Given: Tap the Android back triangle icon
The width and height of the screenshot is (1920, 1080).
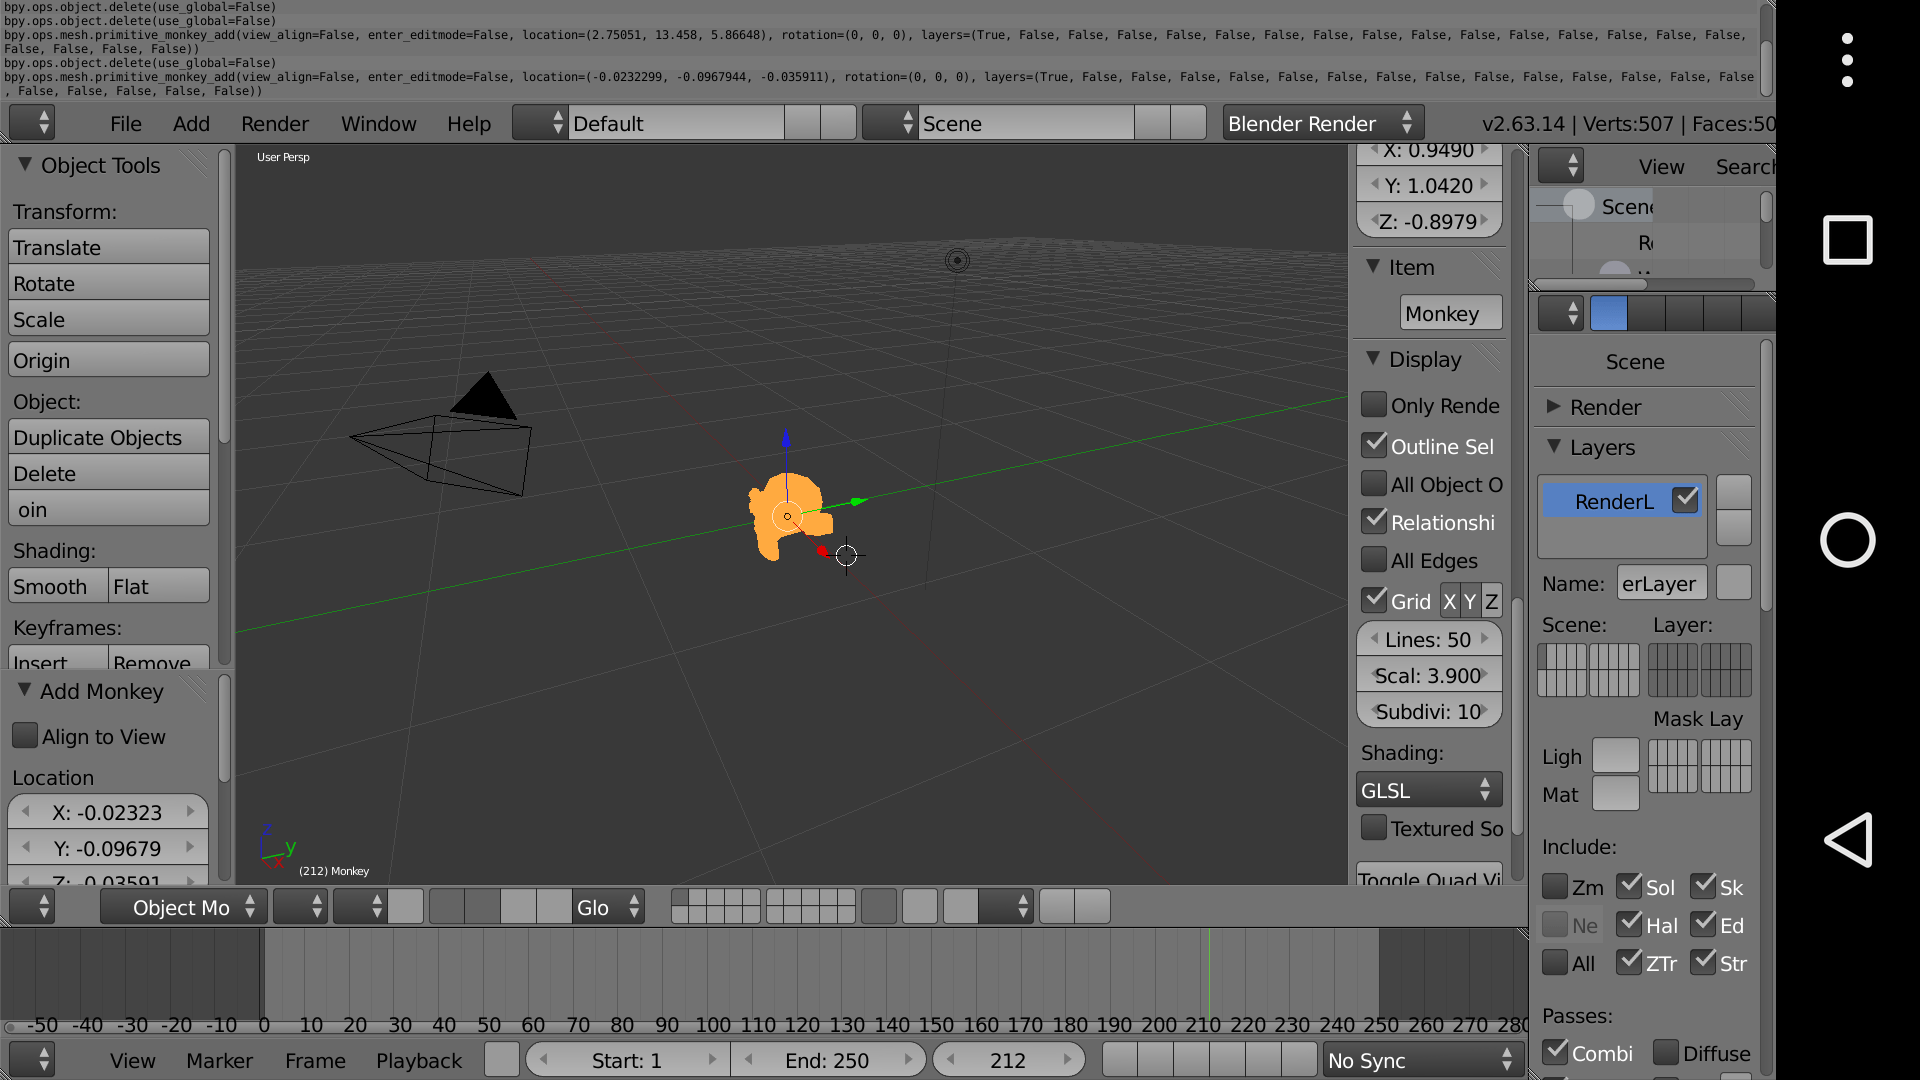Looking at the screenshot, I should [x=1848, y=840].
